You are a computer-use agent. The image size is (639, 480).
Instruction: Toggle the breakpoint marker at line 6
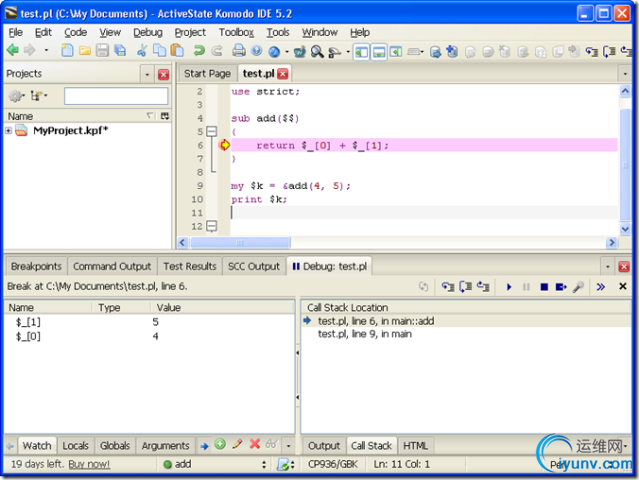pos(224,145)
